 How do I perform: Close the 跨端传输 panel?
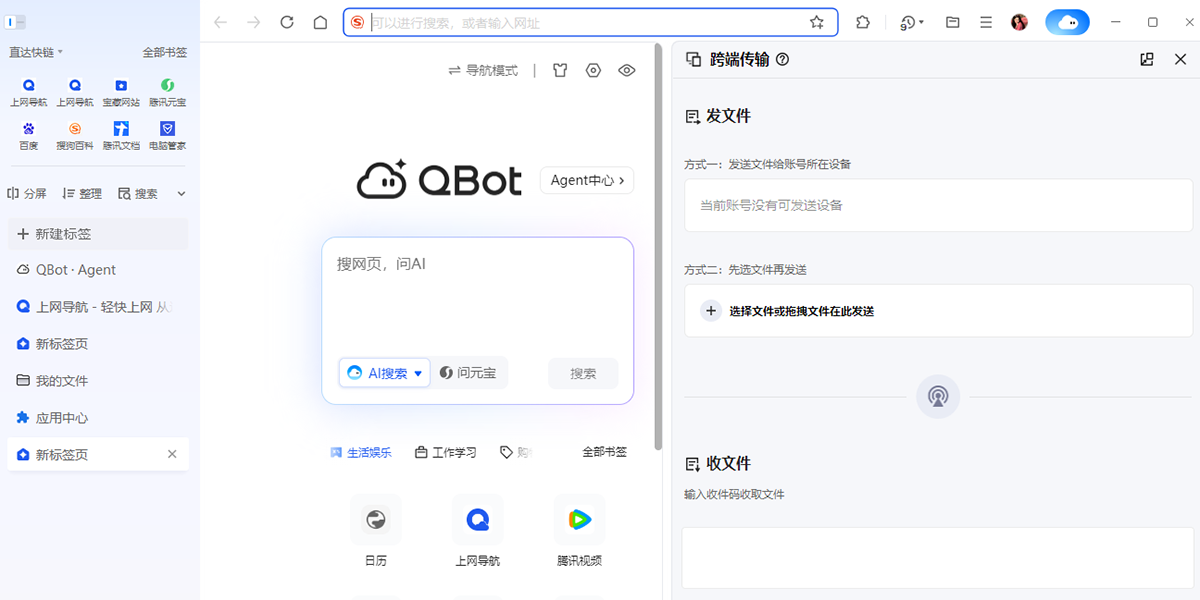[x=1180, y=59]
